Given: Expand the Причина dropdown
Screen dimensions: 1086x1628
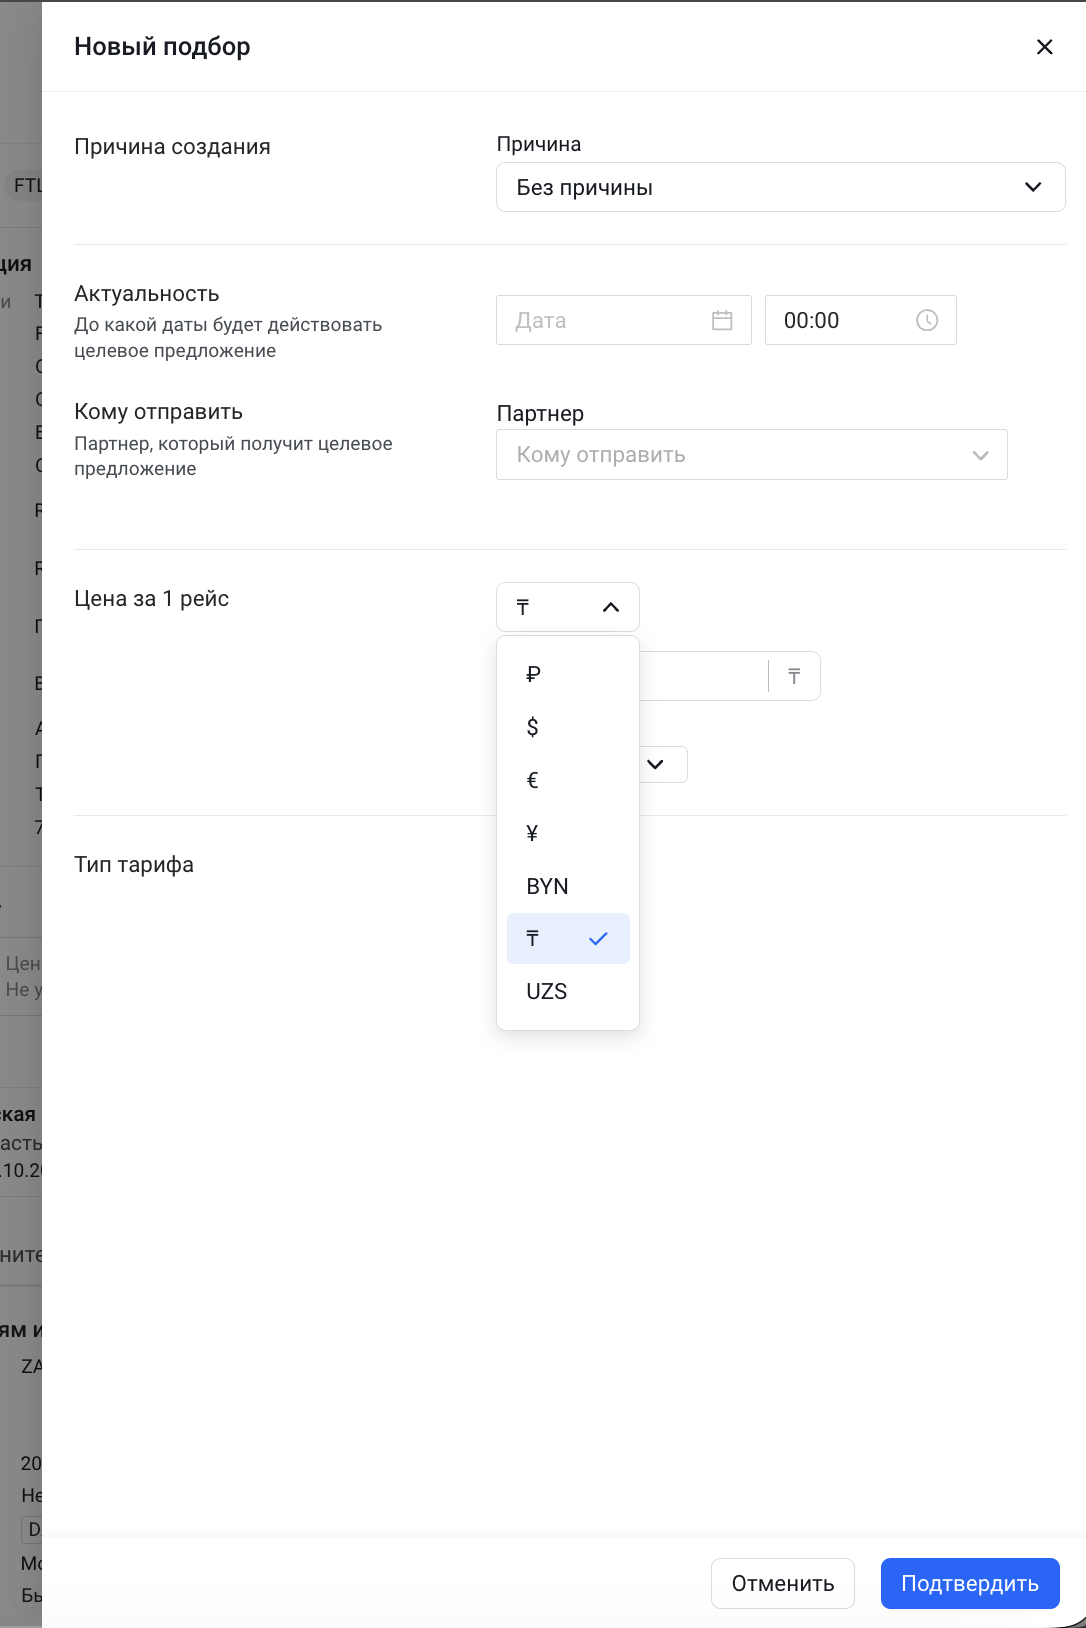Looking at the screenshot, I should click(780, 188).
